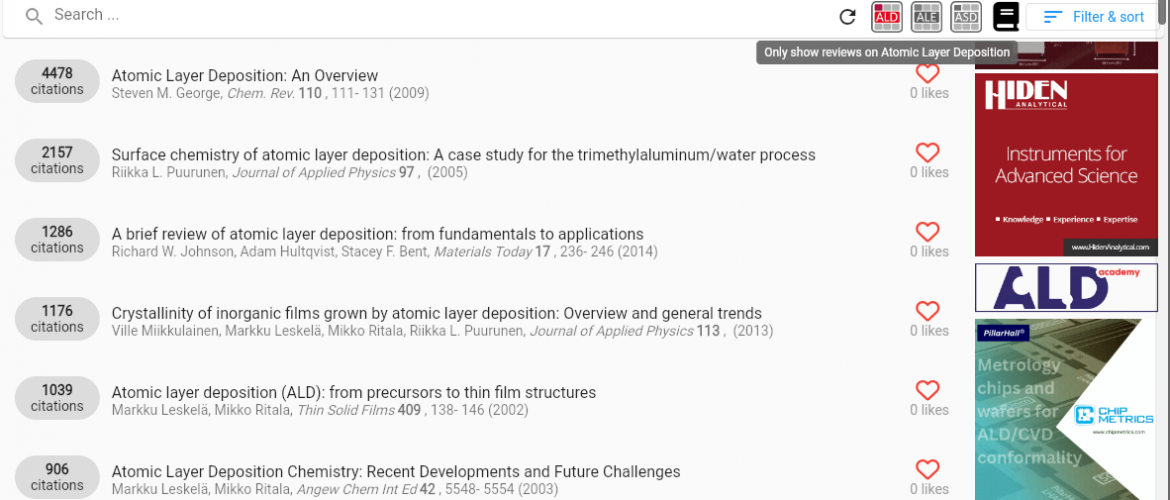Toggle the ALD reviews filter
The height and width of the screenshot is (500, 1170).
pos(887,17)
